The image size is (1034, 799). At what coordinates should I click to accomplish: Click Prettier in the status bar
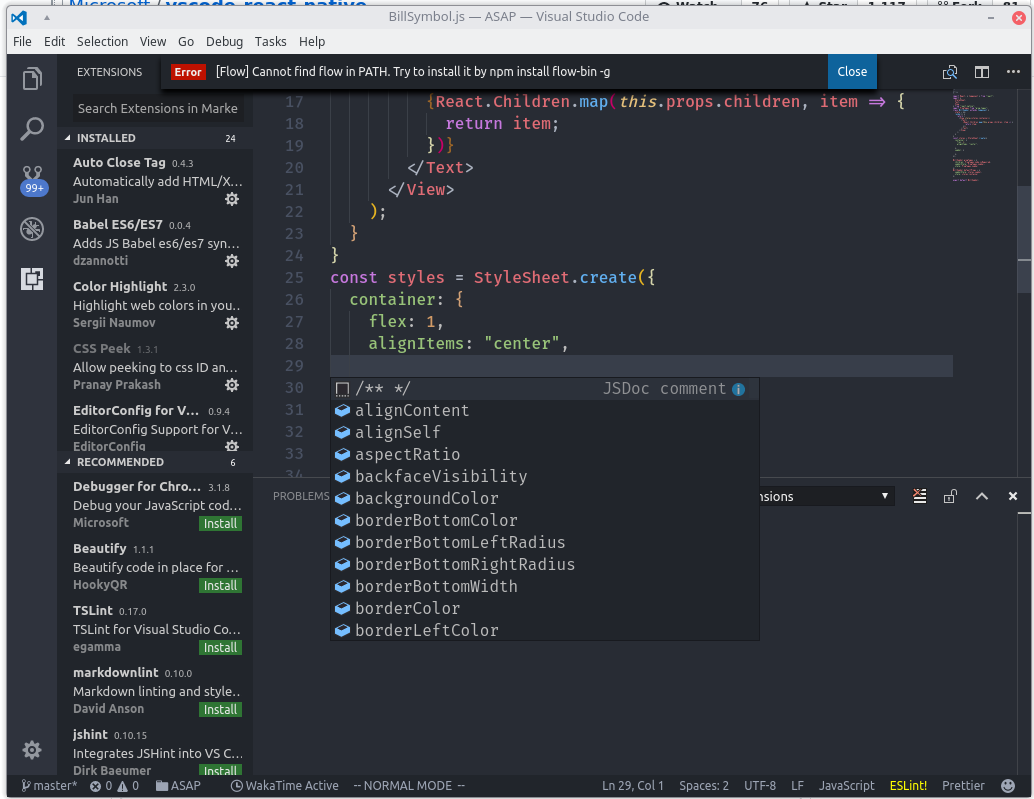963,785
